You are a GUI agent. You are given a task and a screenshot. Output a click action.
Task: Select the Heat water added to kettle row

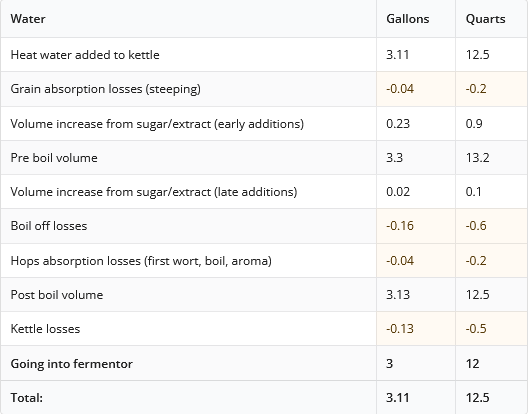tap(264, 55)
